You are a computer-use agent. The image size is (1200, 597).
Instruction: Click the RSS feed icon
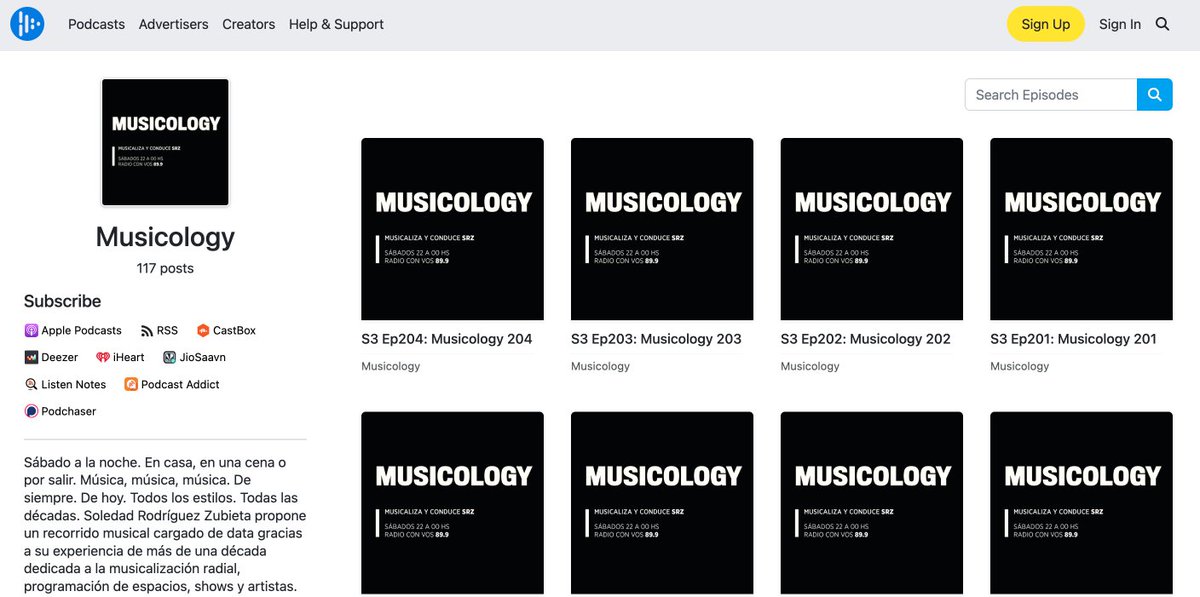pos(146,330)
